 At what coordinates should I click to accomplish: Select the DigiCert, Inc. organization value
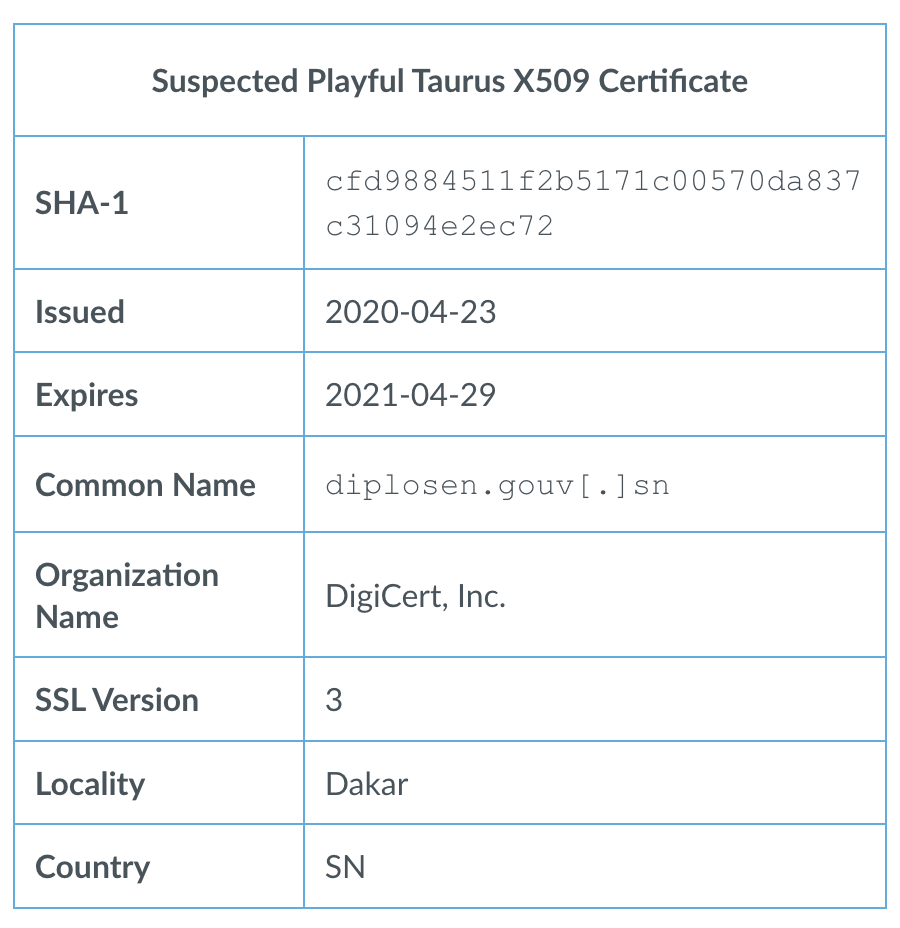click(x=416, y=597)
